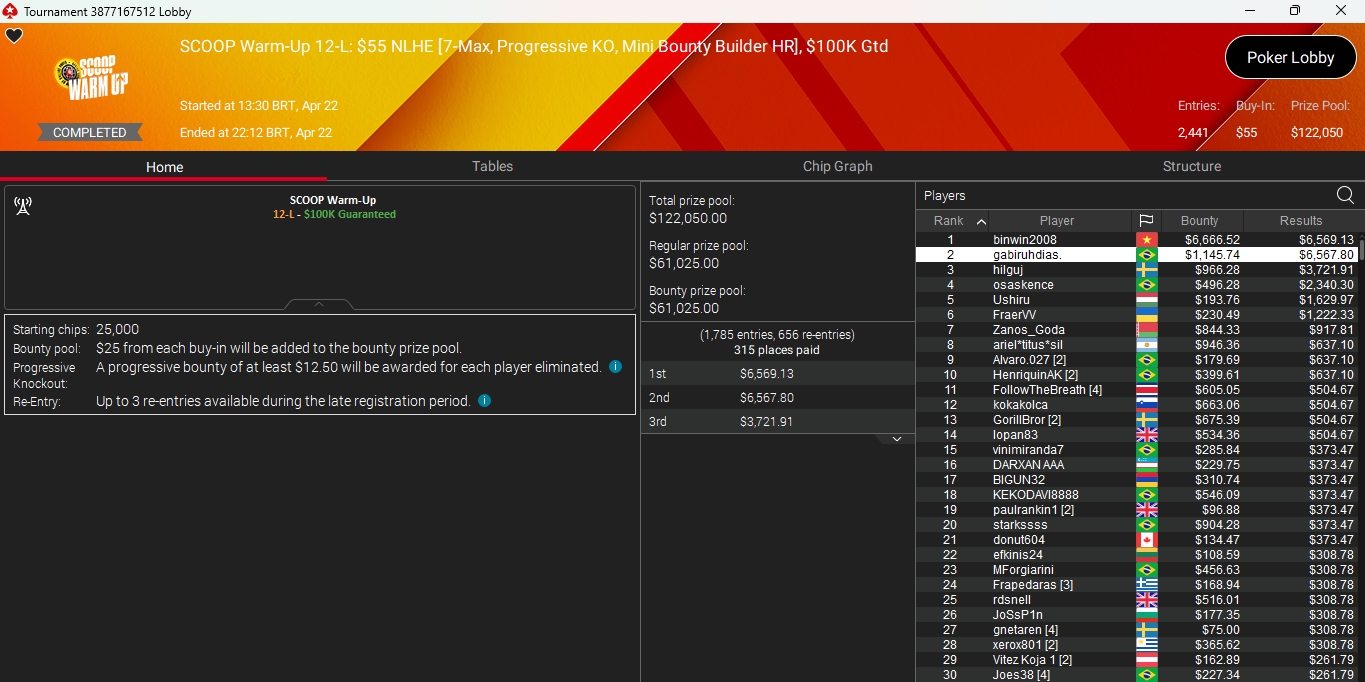Select player BIGUN32 row
Screen dimensions: 1365x682
[1137, 480]
